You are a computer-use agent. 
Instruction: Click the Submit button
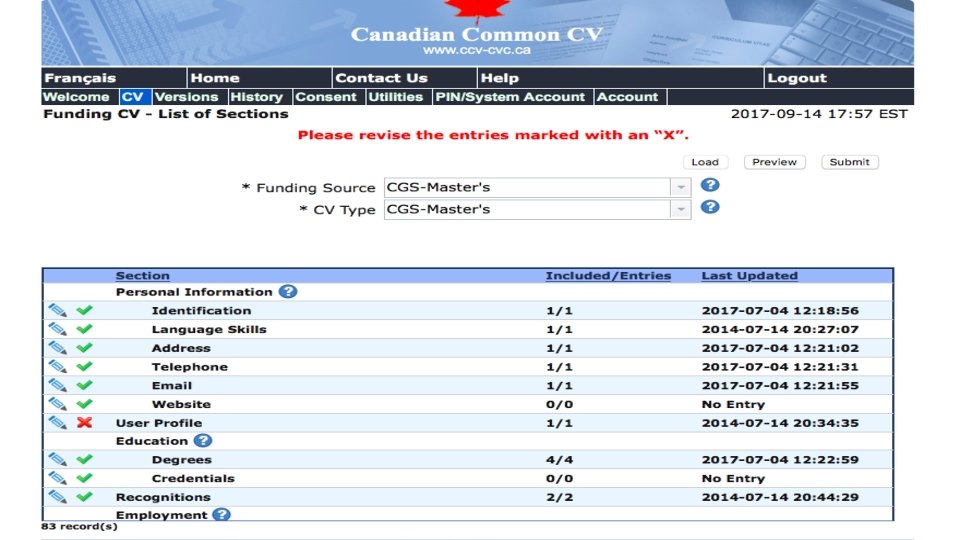[x=850, y=162]
